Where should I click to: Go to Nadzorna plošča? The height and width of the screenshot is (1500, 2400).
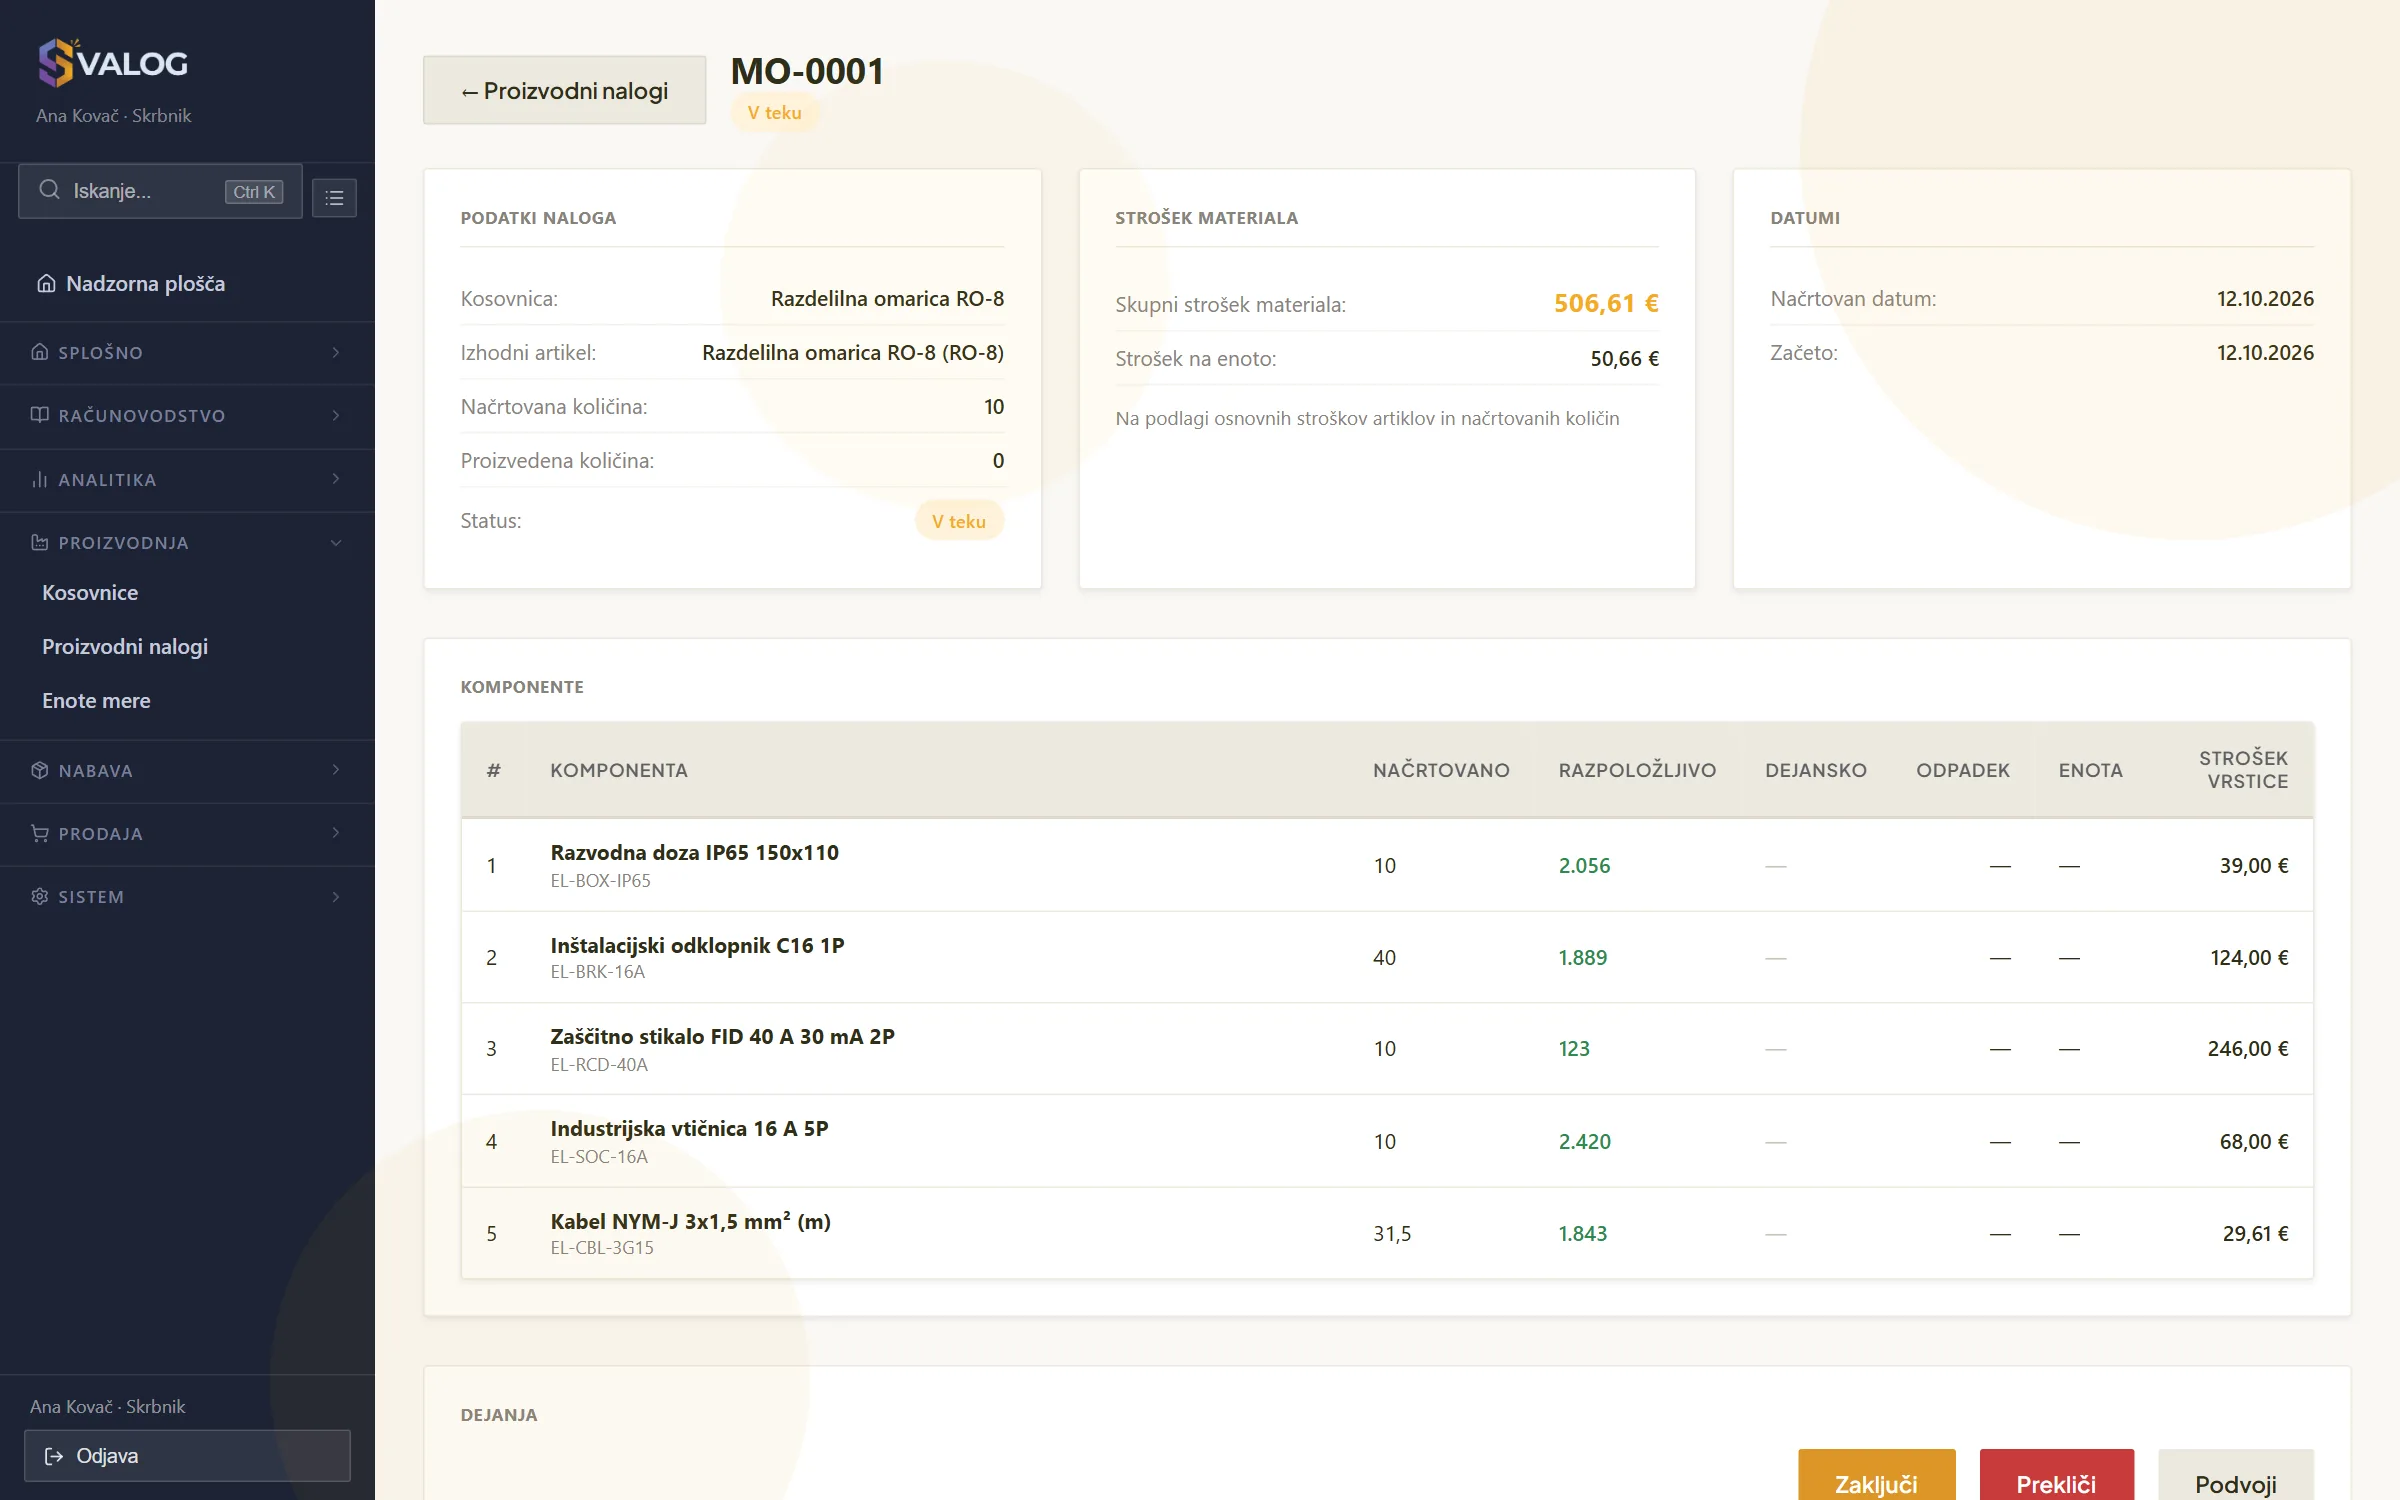[x=145, y=284]
